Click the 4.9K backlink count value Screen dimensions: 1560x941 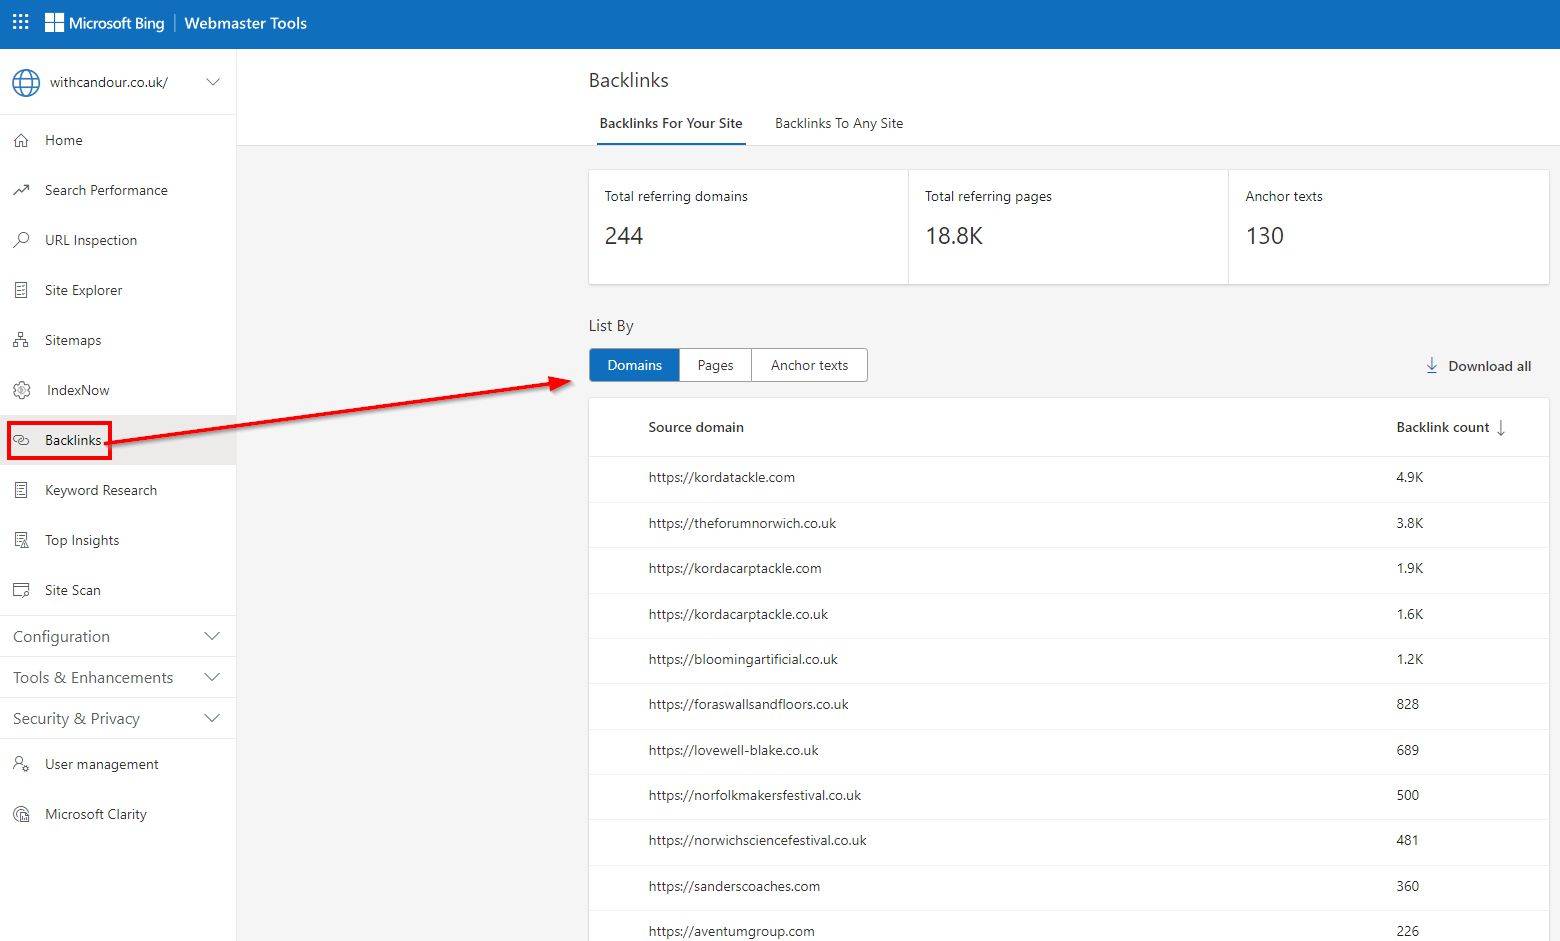pos(1410,478)
